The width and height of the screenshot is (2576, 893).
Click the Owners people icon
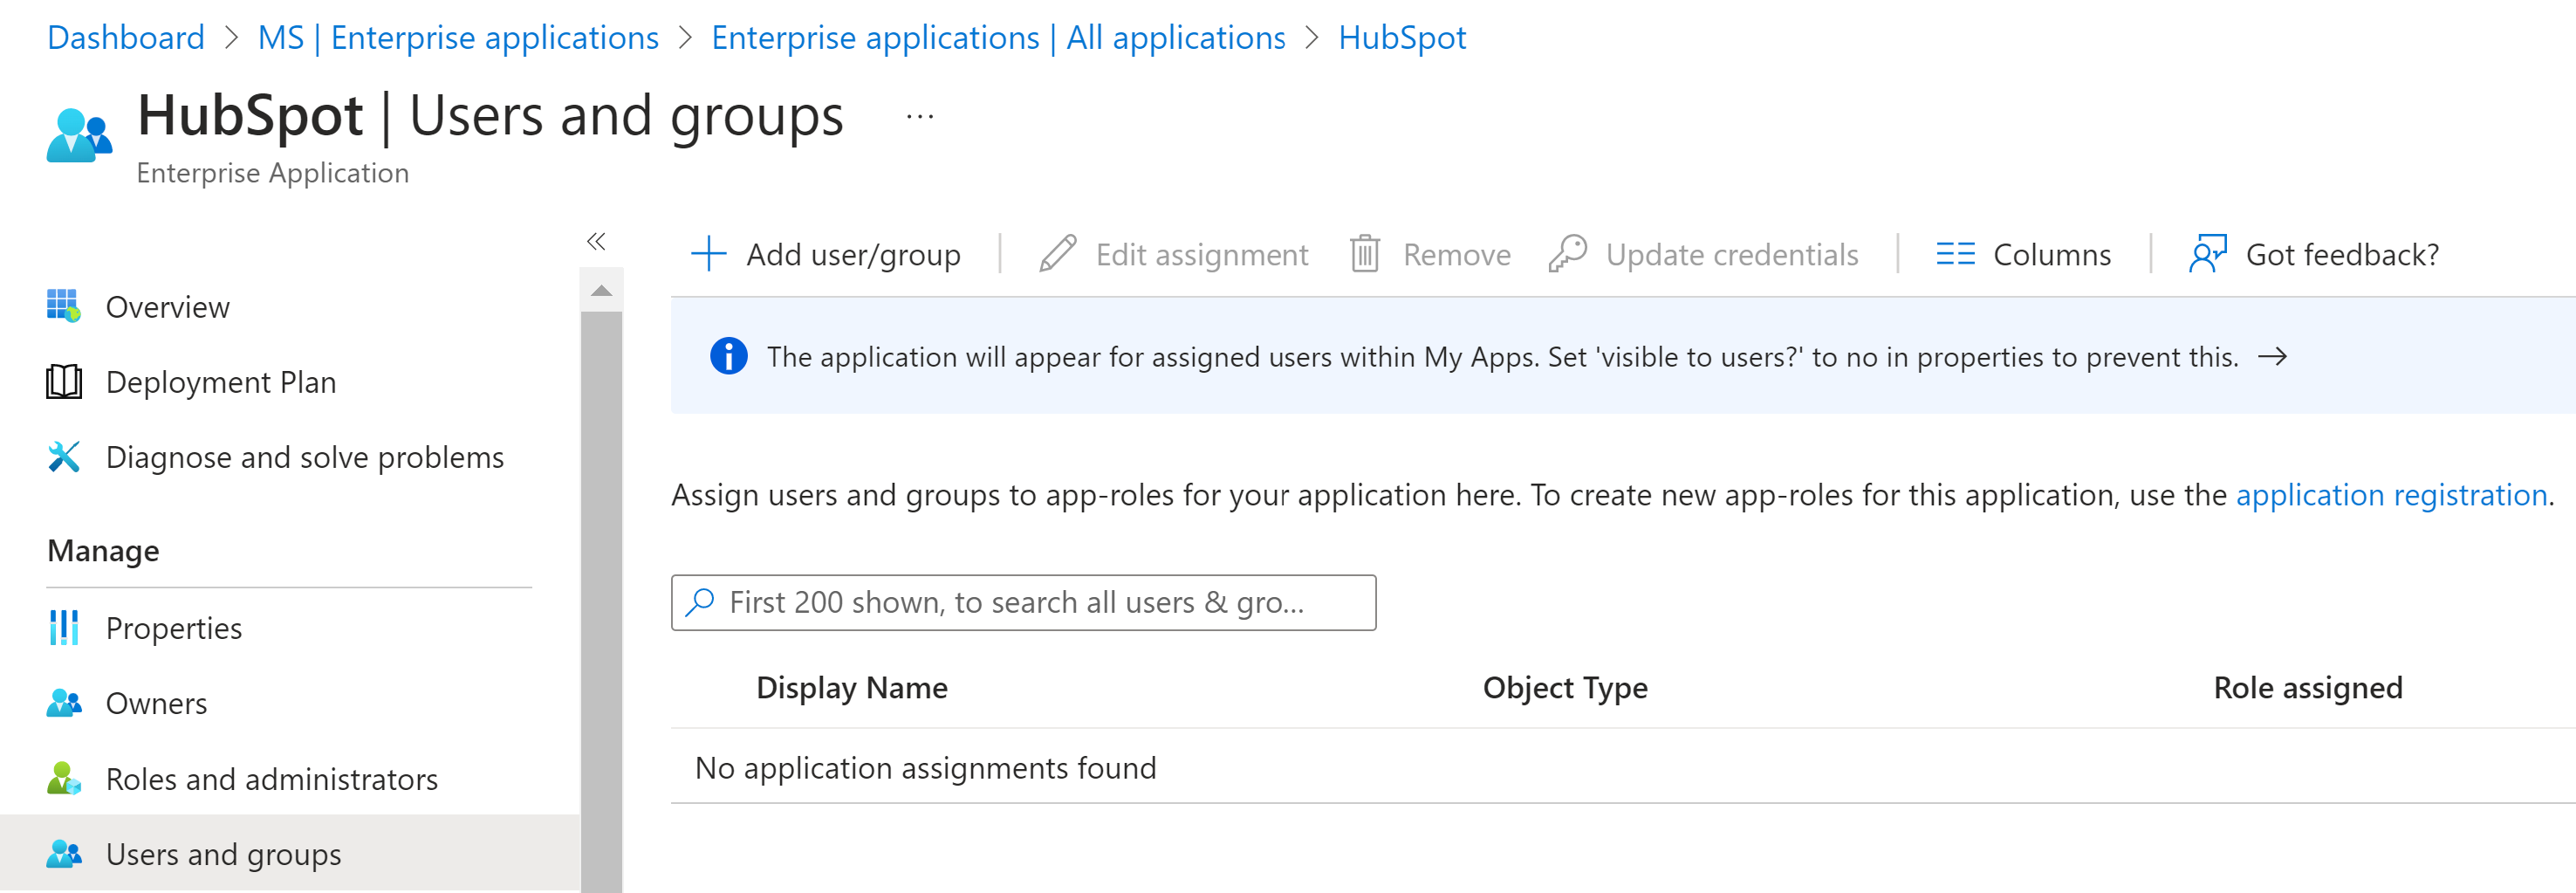coord(64,702)
